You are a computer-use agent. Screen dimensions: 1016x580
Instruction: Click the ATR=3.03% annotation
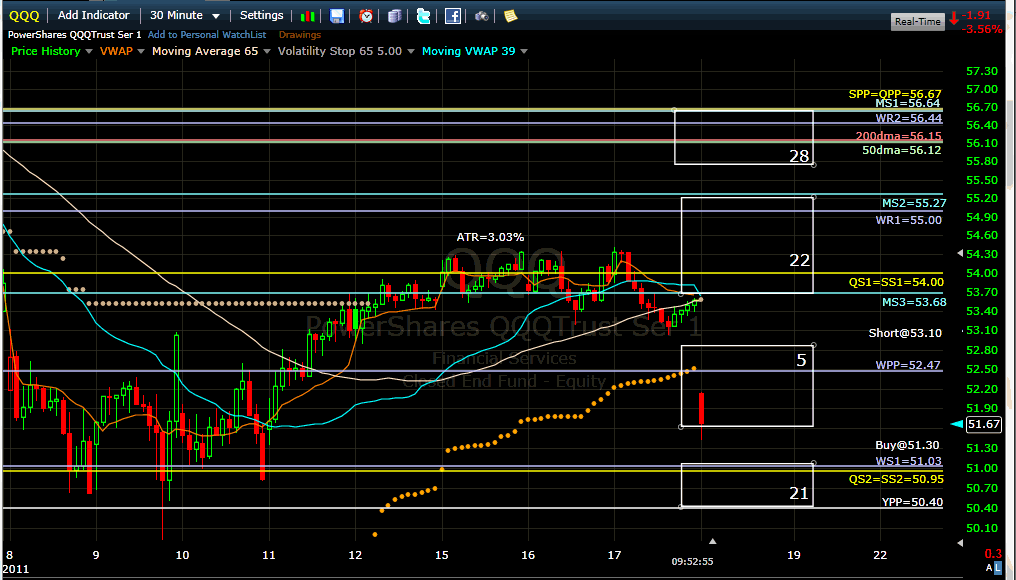click(x=490, y=237)
